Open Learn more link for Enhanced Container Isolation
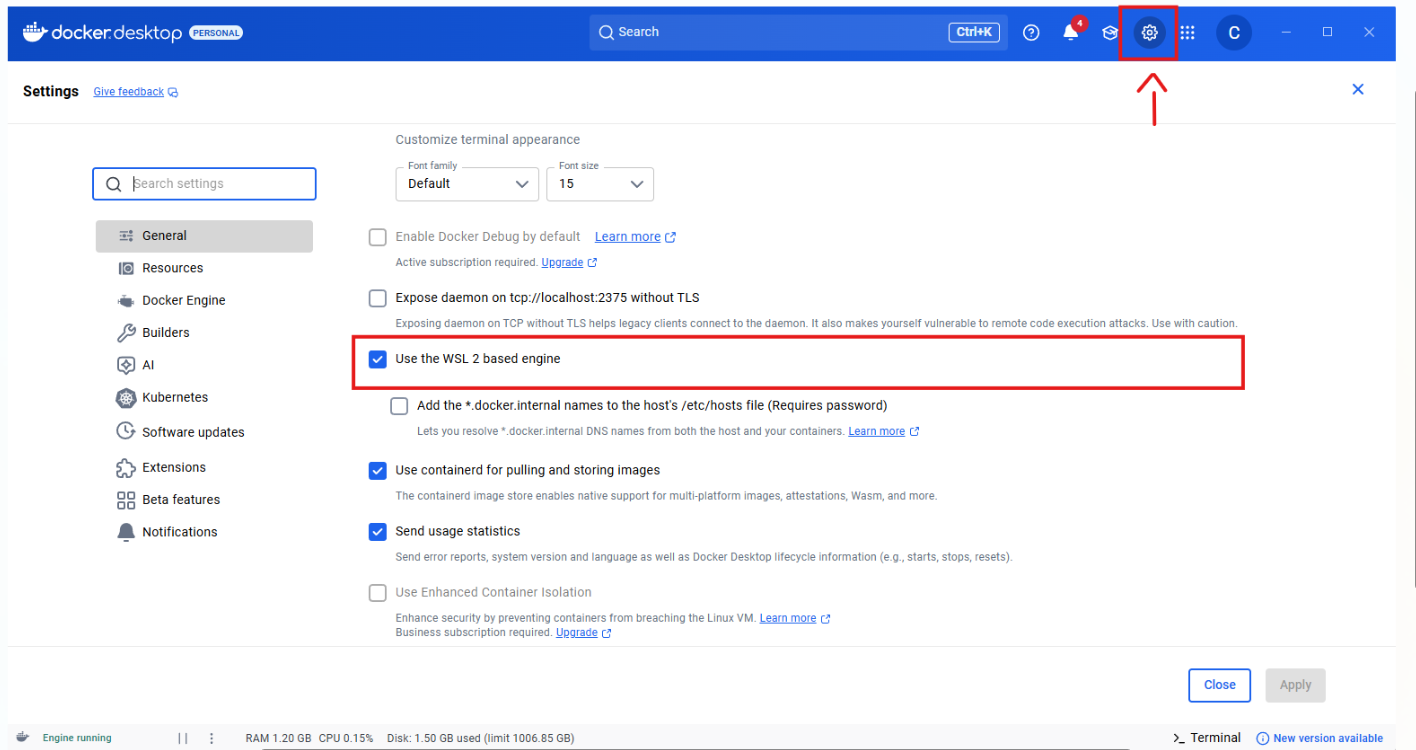Screen dimensions: 1416x750 click(x=788, y=618)
